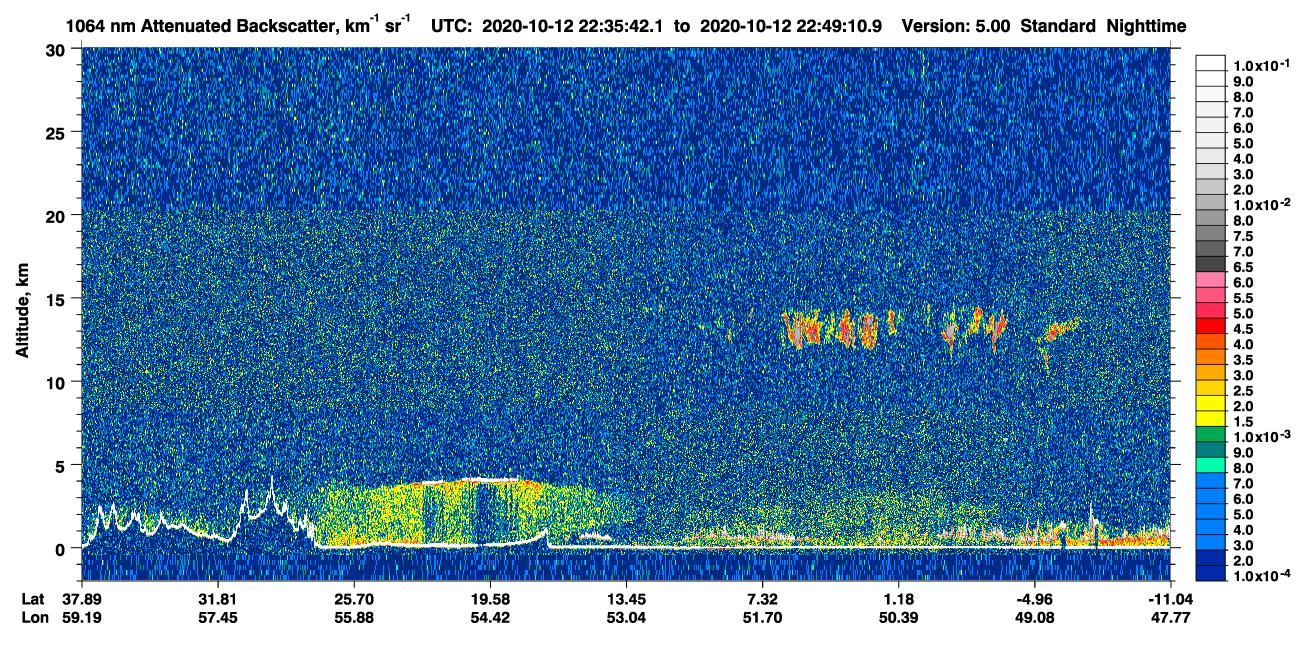Click the longitude value '47.77'
Screen dimensions: 1300x667
point(1170,617)
